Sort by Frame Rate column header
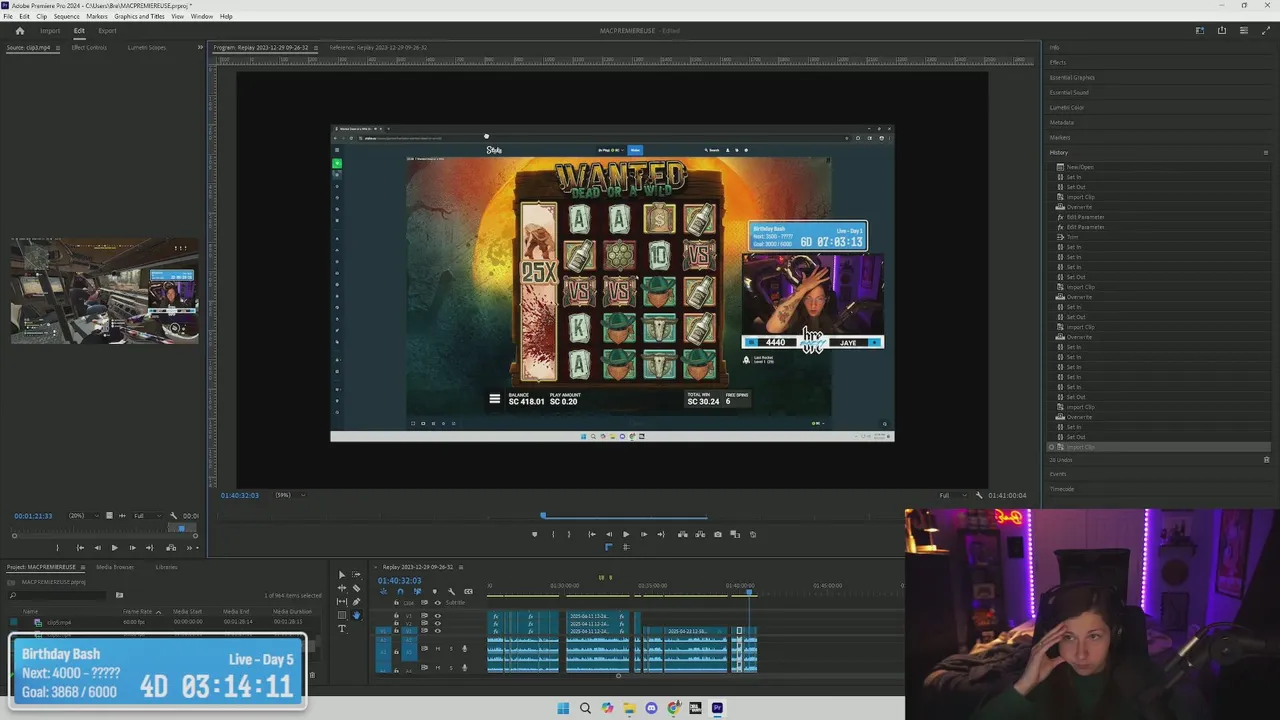 pyautogui.click(x=138, y=611)
